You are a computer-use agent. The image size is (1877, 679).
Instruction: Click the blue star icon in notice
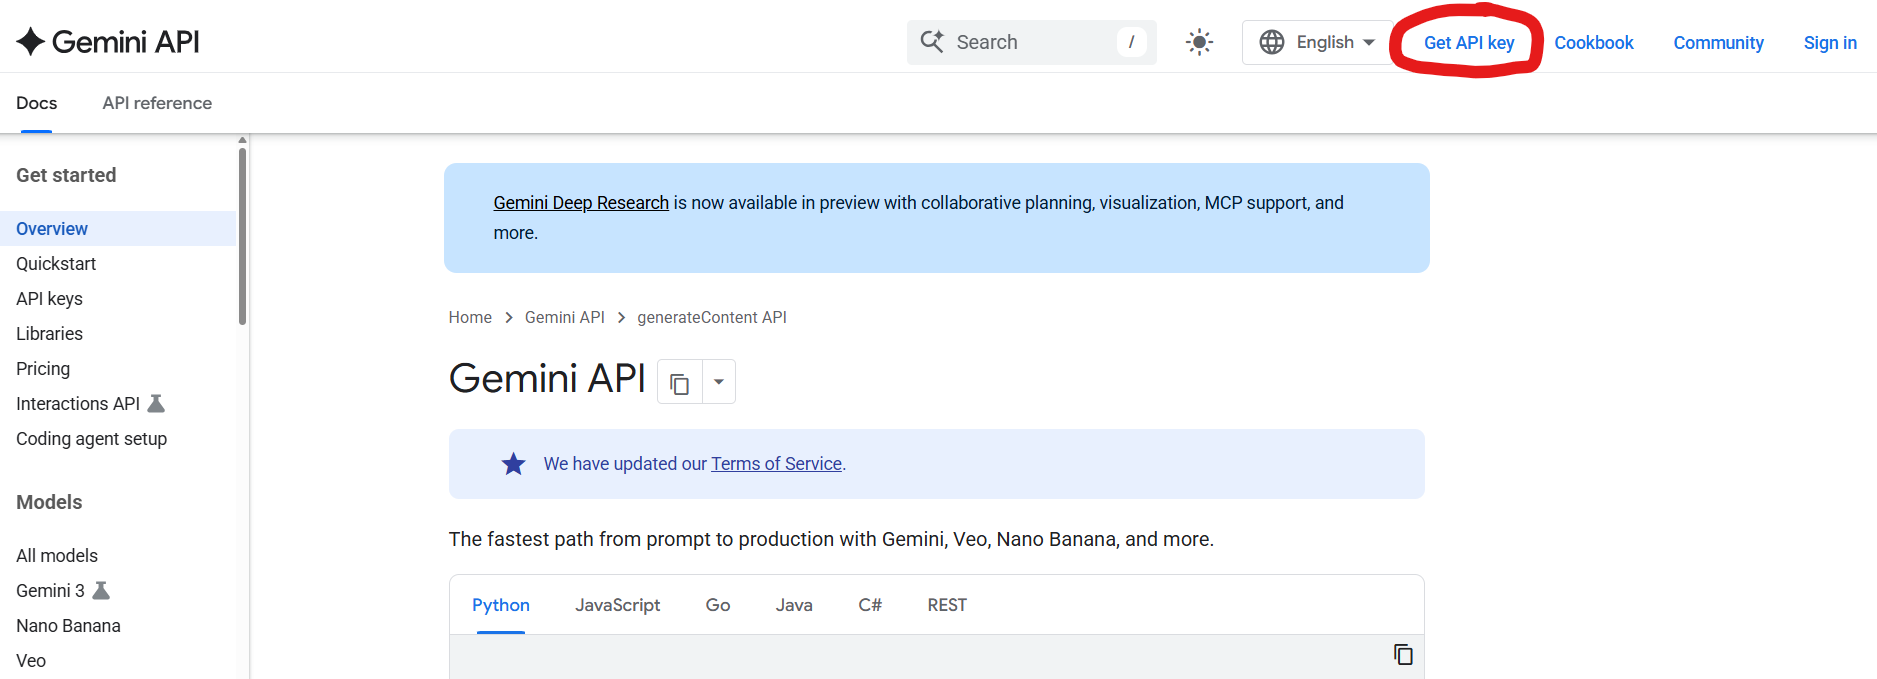pyautogui.click(x=513, y=464)
